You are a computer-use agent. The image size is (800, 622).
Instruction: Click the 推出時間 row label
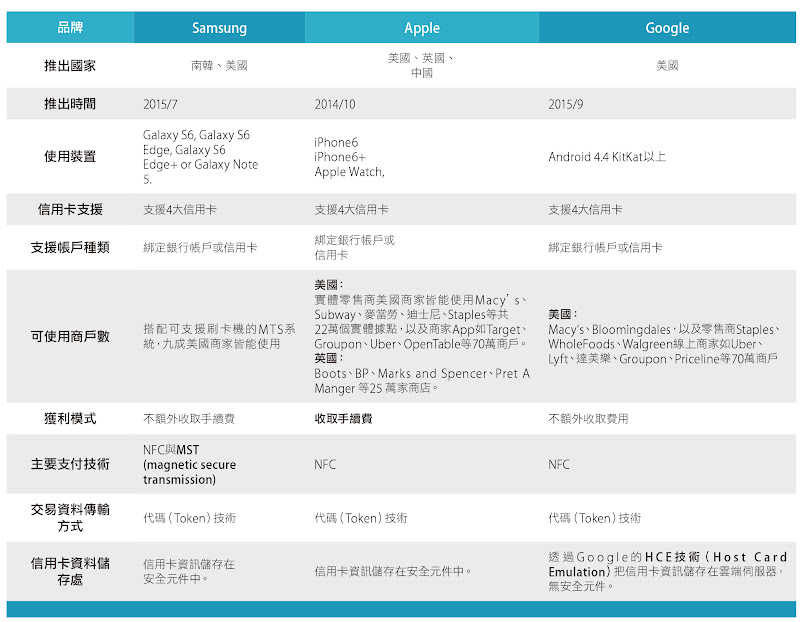70,104
